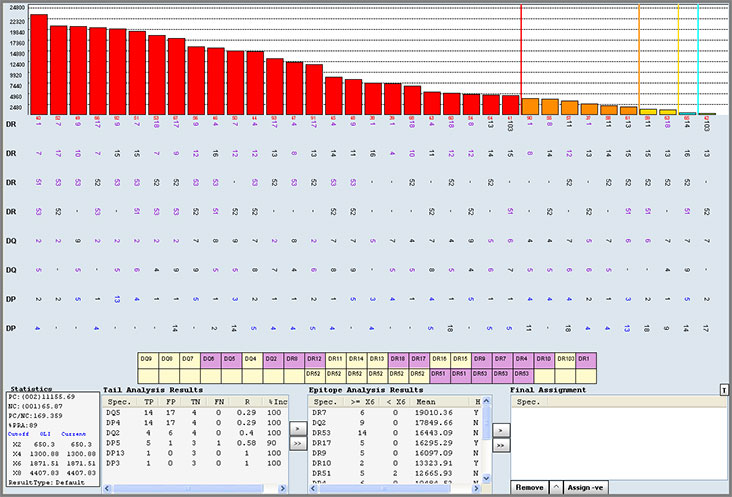Select the cyan cutoff line on chart
The height and width of the screenshot is (497, 732).
click(698, 60)
